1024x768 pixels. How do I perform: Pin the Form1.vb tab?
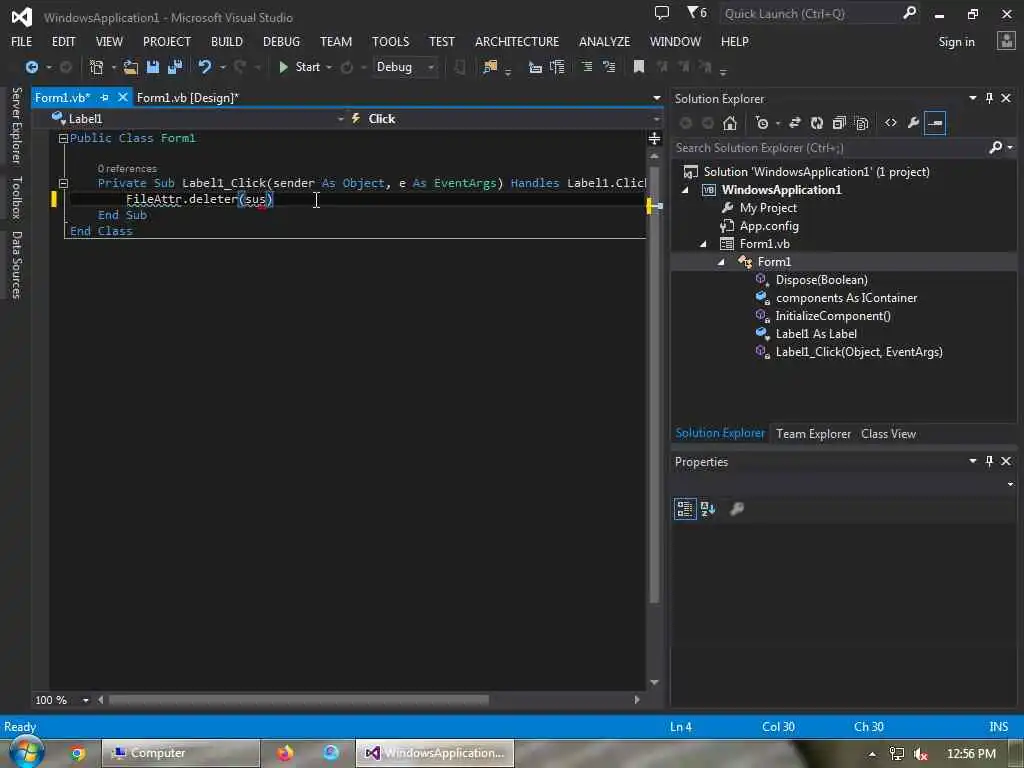pyautogui.click(x=104, y=97)
